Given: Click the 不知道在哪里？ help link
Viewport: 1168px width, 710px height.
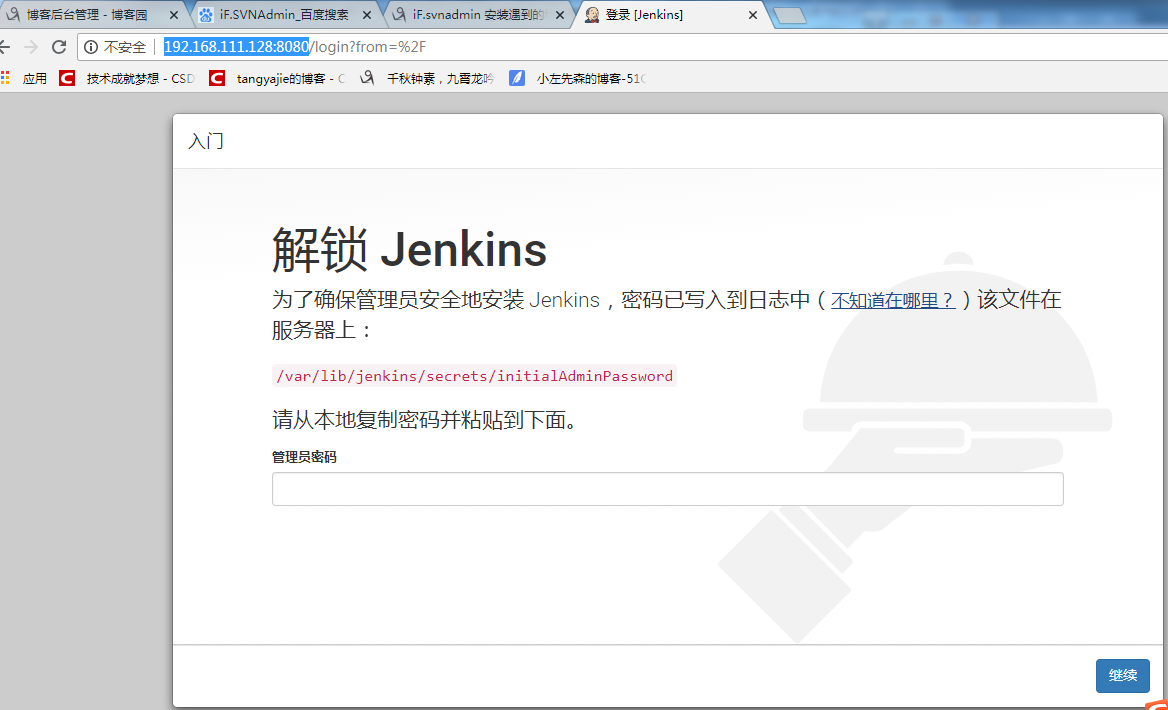Looking at the screenshot, I should [893, 300].
